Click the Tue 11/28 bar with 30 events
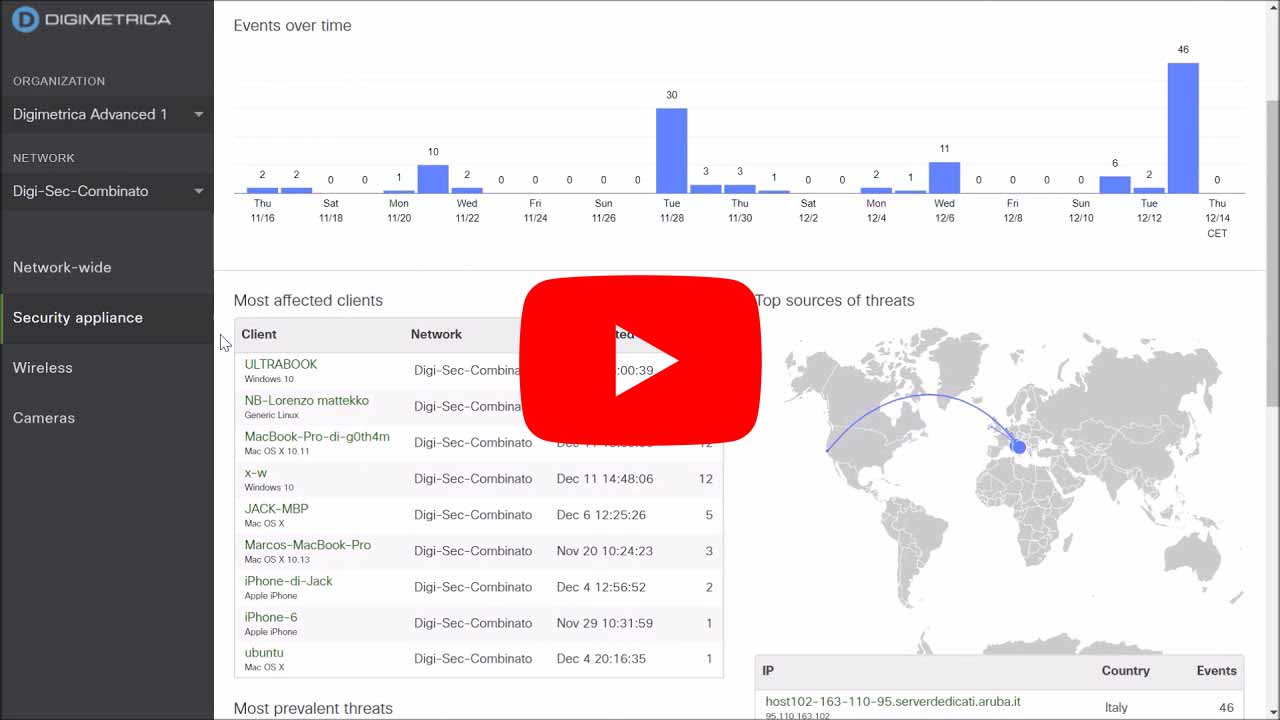 (671, 150)
